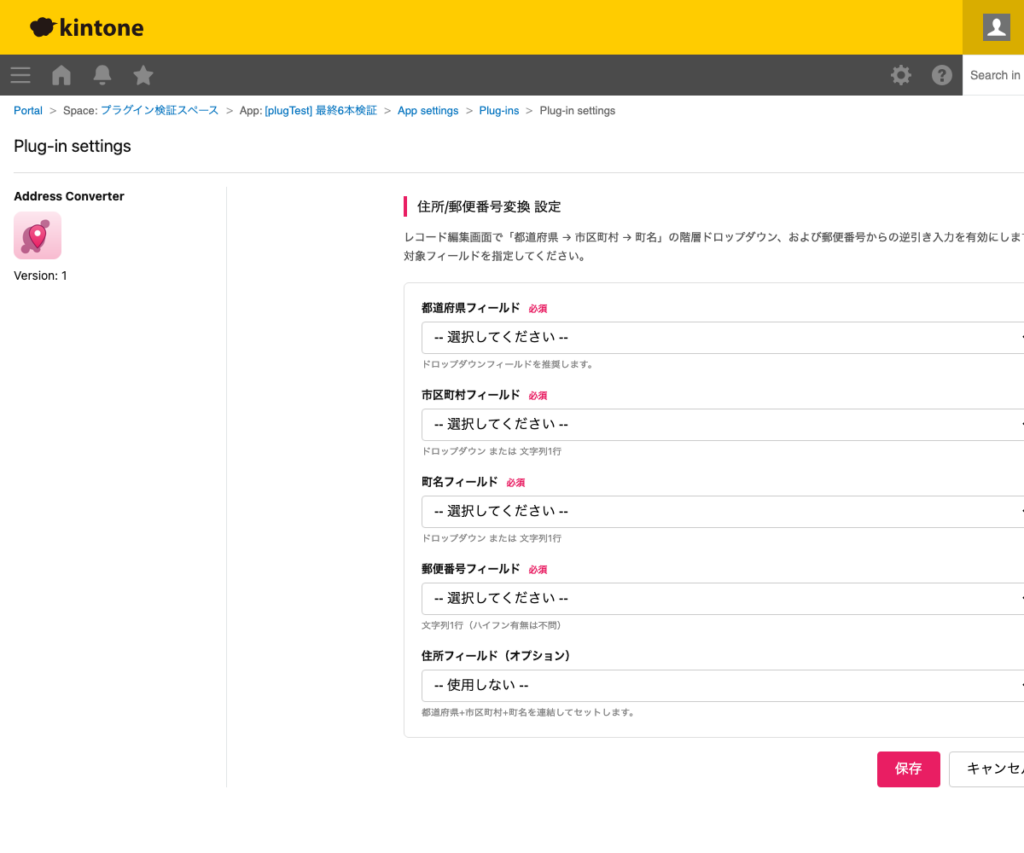The width and height of the screenshot is (1024, 853).
Task: Save settings with the 保存 button
Action: [908, 769]
